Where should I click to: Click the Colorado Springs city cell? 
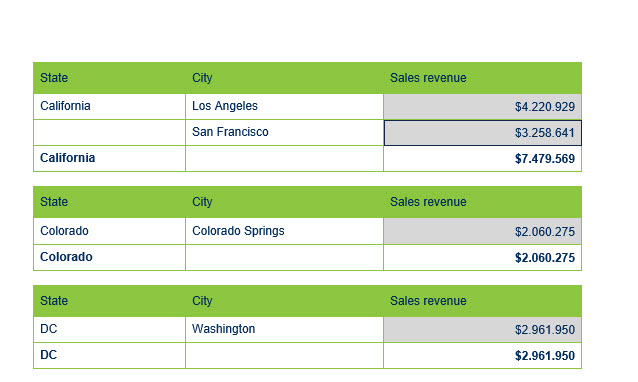click(x=284, y=231)
